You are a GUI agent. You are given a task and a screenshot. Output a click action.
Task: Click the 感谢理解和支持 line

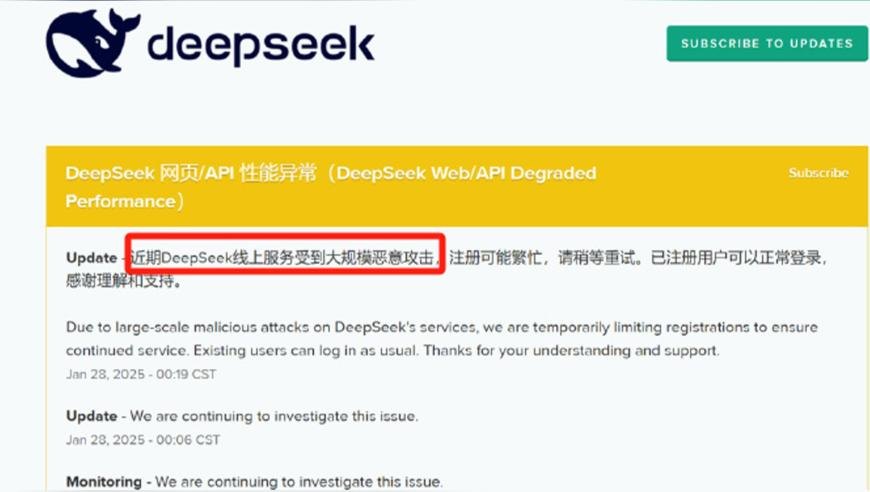point(123,281)
